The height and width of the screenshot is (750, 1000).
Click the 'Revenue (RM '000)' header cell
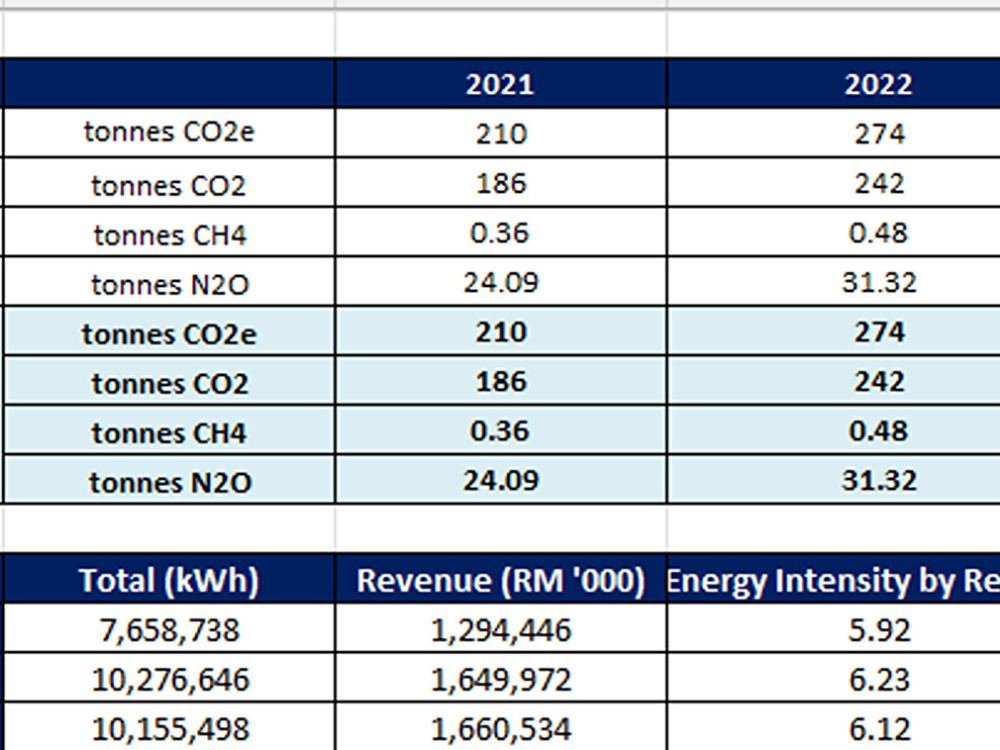[501, 579]
